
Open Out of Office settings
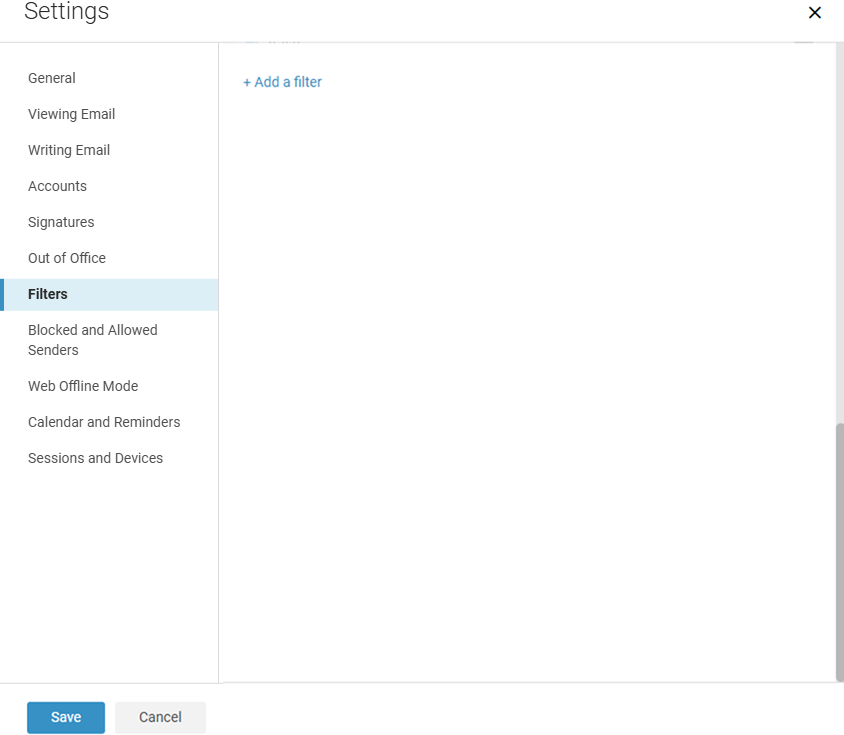click(67, 258)
